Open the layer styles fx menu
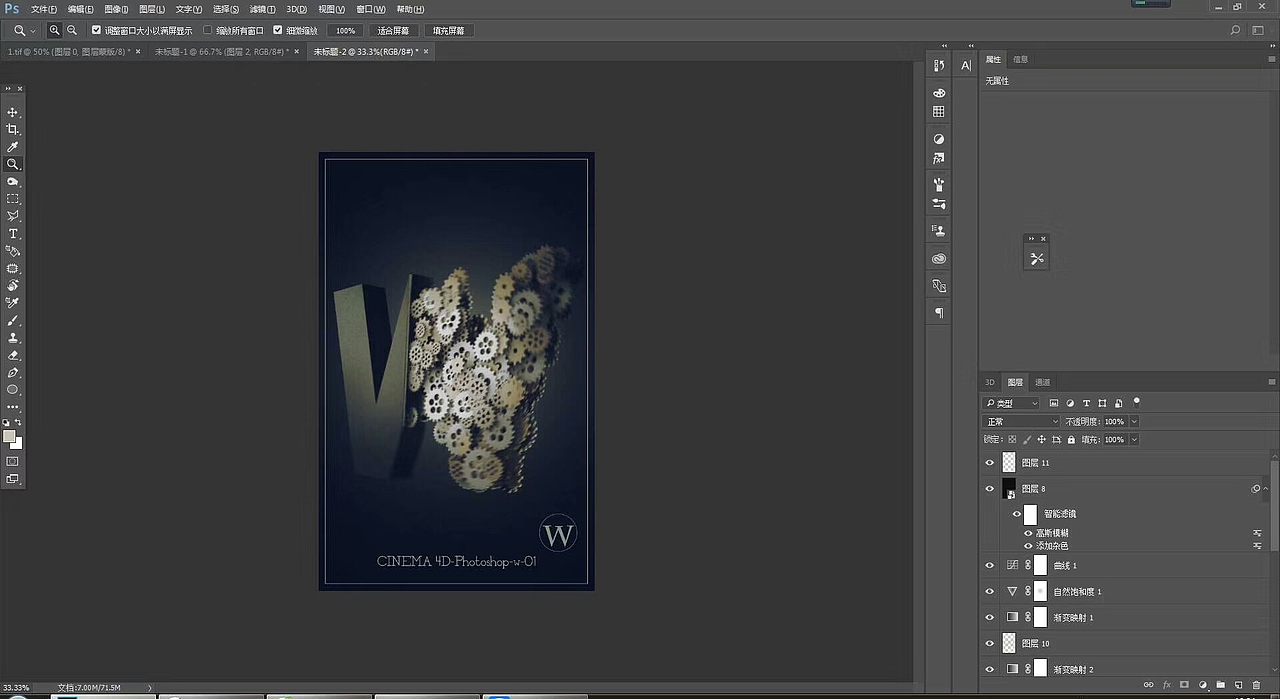The image size is (1280, 699). (x=1166, y=685)
